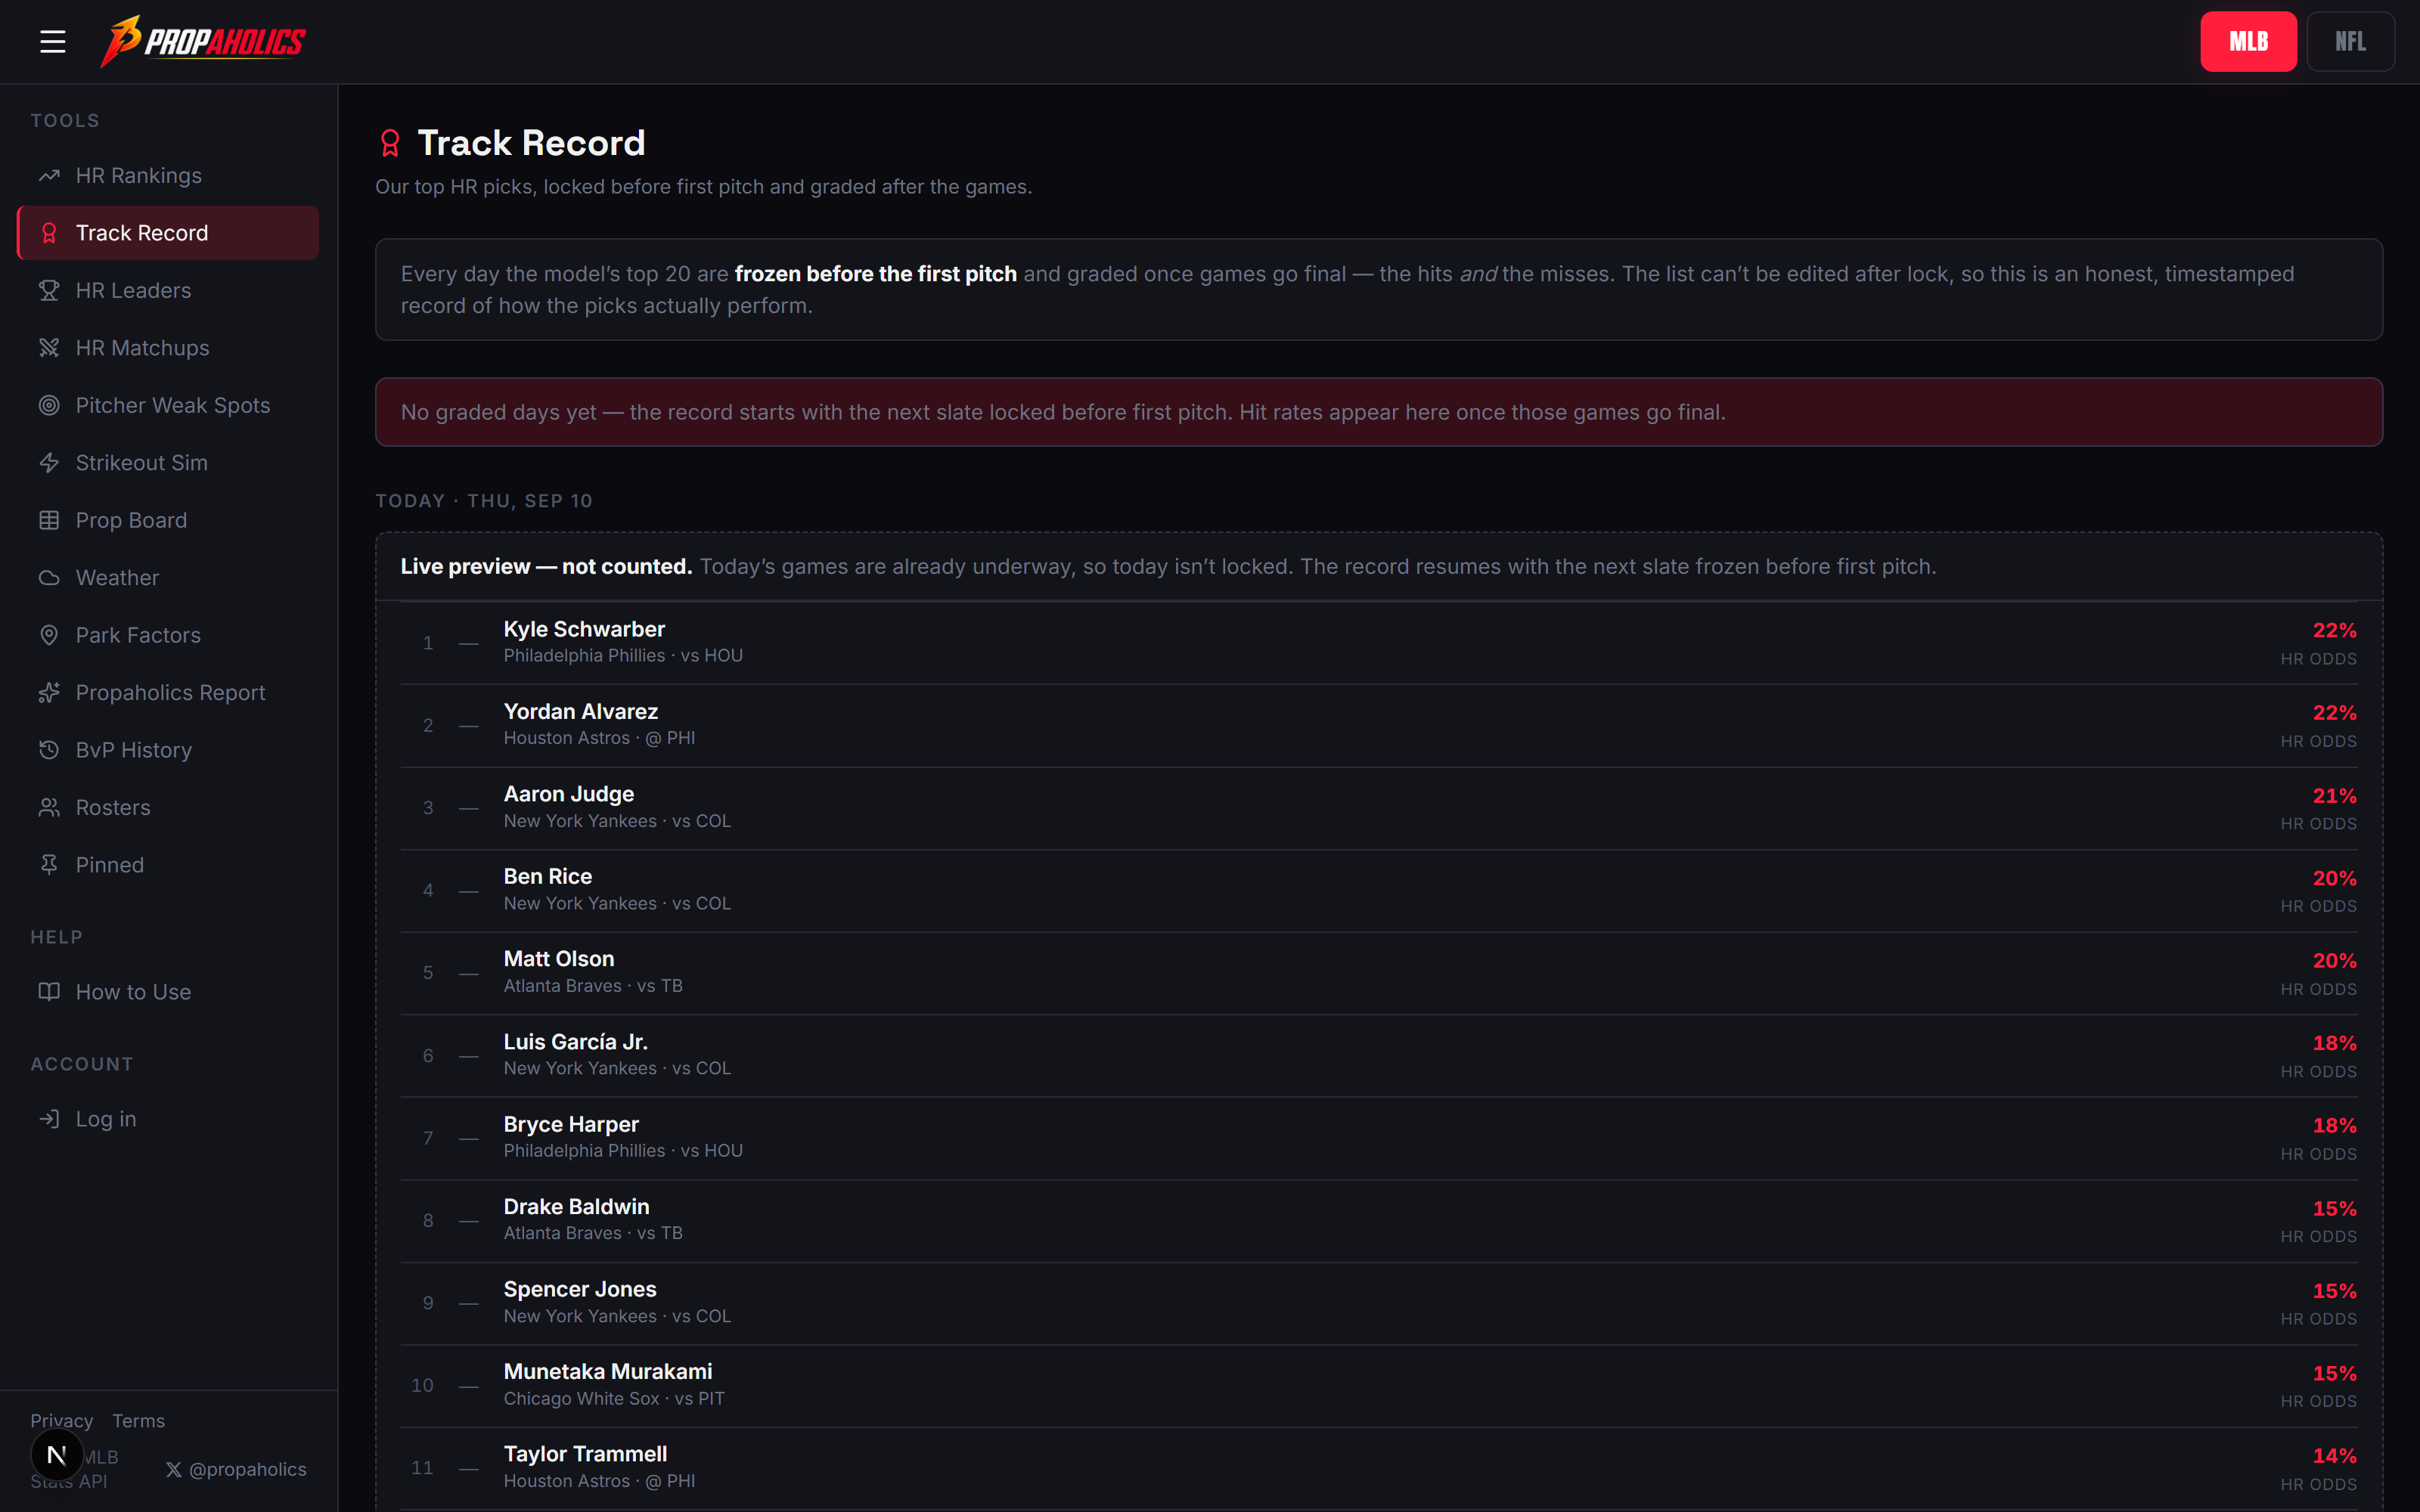Visit the @propaholics X profile link
This screenshot has height=1512, width=2420.
click(236, 1469)
